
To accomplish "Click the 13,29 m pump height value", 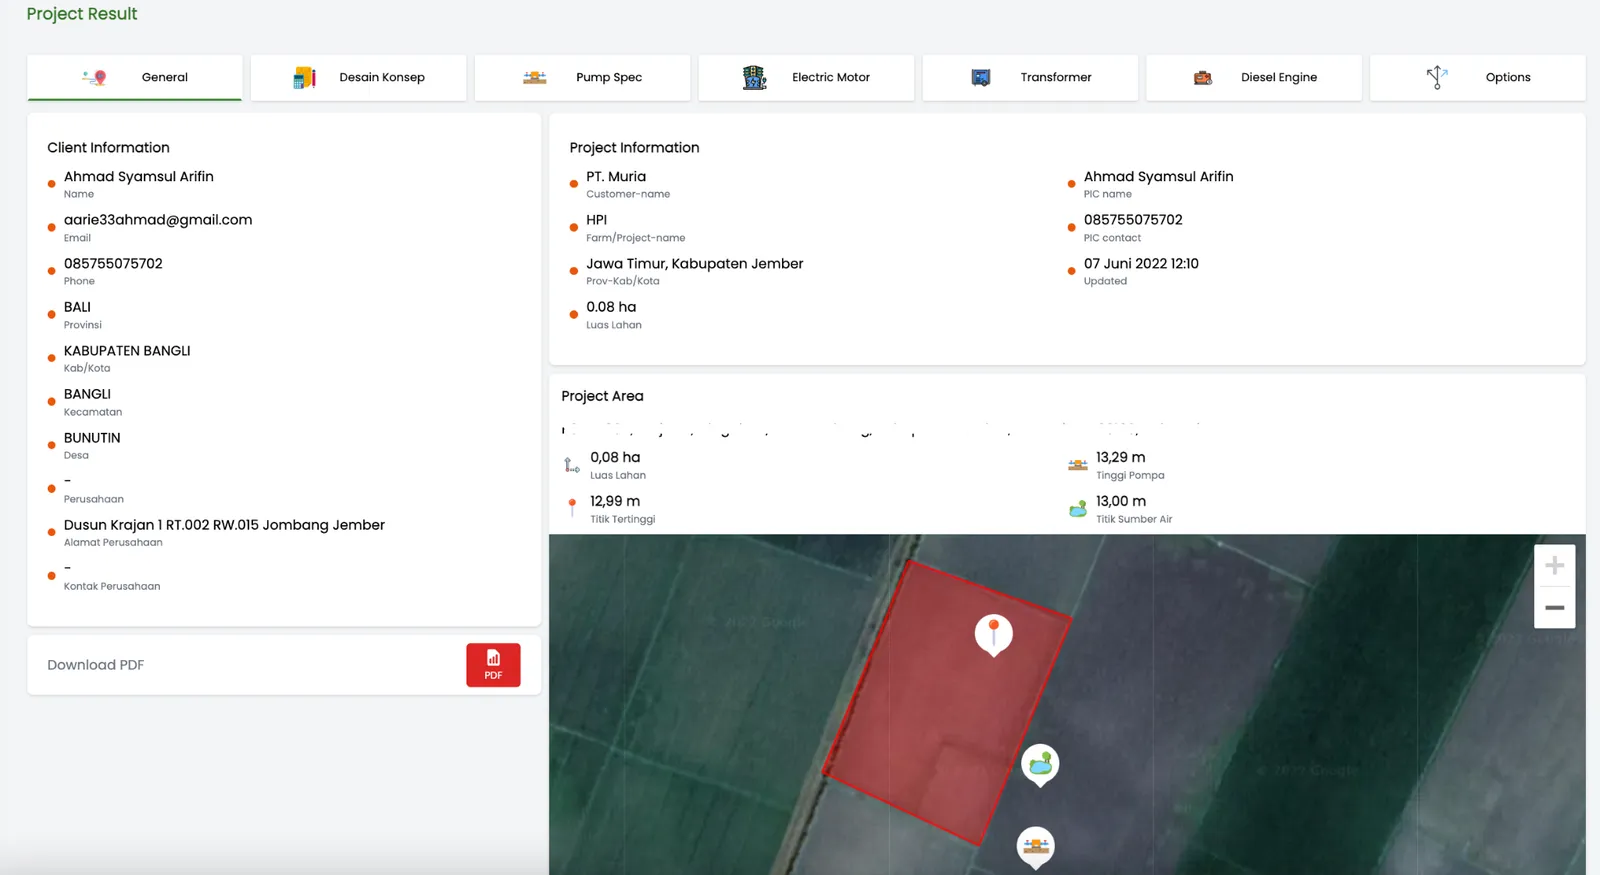I will (1121, 457).
